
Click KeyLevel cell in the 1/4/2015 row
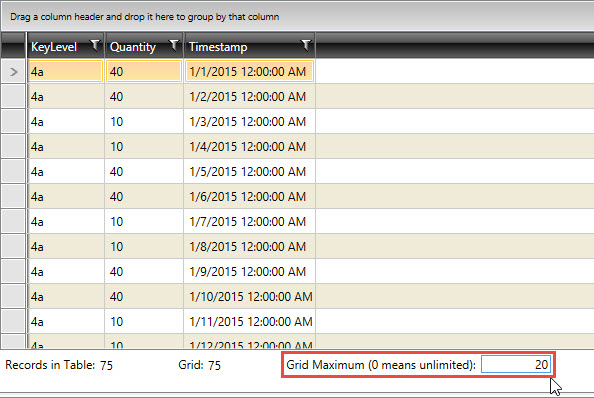[66, 147]
